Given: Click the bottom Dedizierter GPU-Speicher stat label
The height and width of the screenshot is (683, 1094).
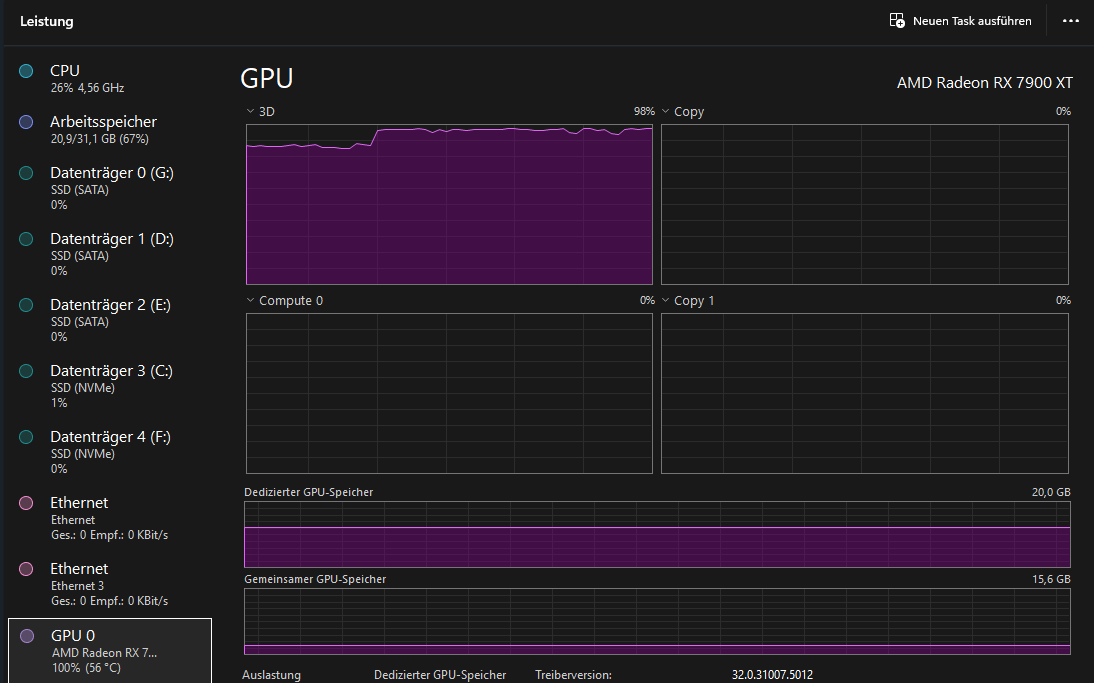Looking at the screenshot, I should pos(440,675).
